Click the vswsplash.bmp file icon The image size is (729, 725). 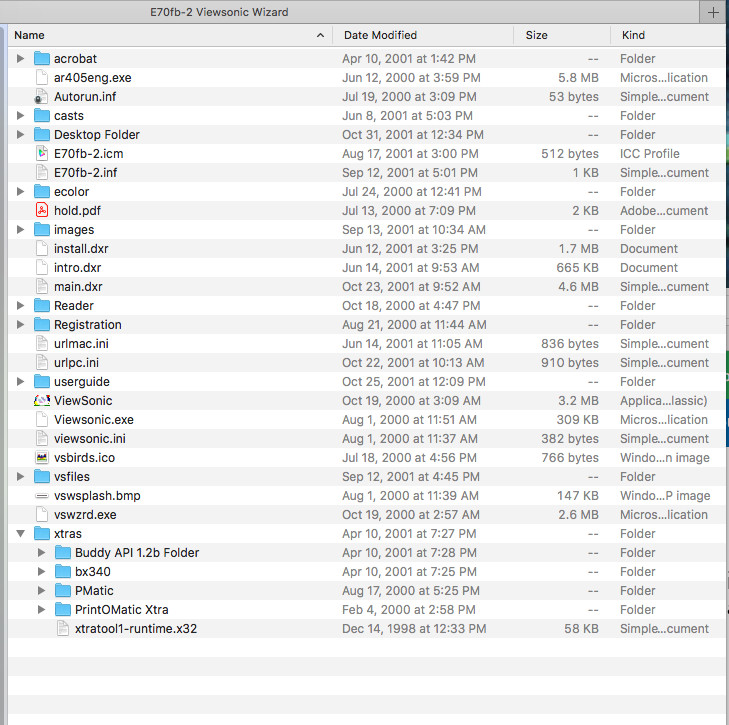42,496
